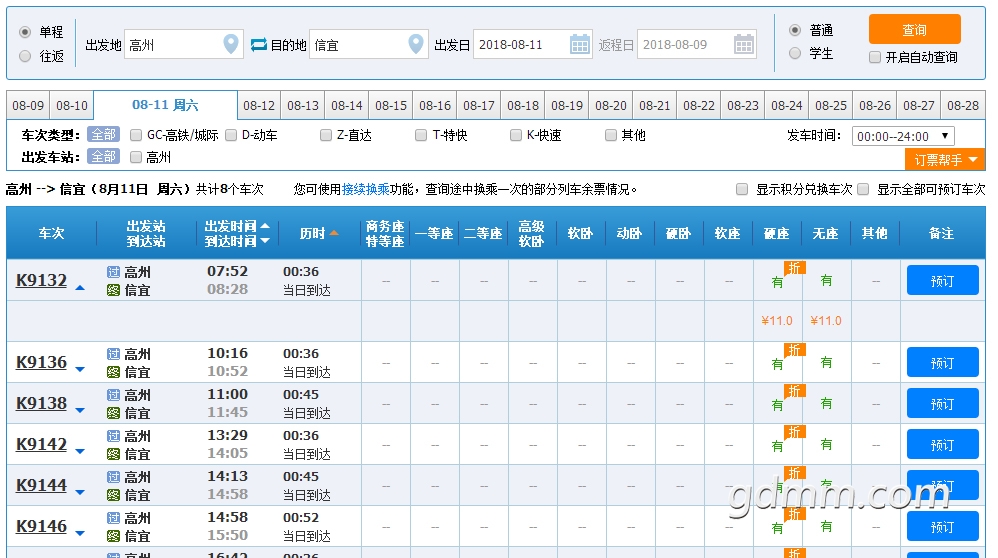Click the 折 discount badge for K9146
Screen dimensions: 998x558
click(x=794, y=514)
